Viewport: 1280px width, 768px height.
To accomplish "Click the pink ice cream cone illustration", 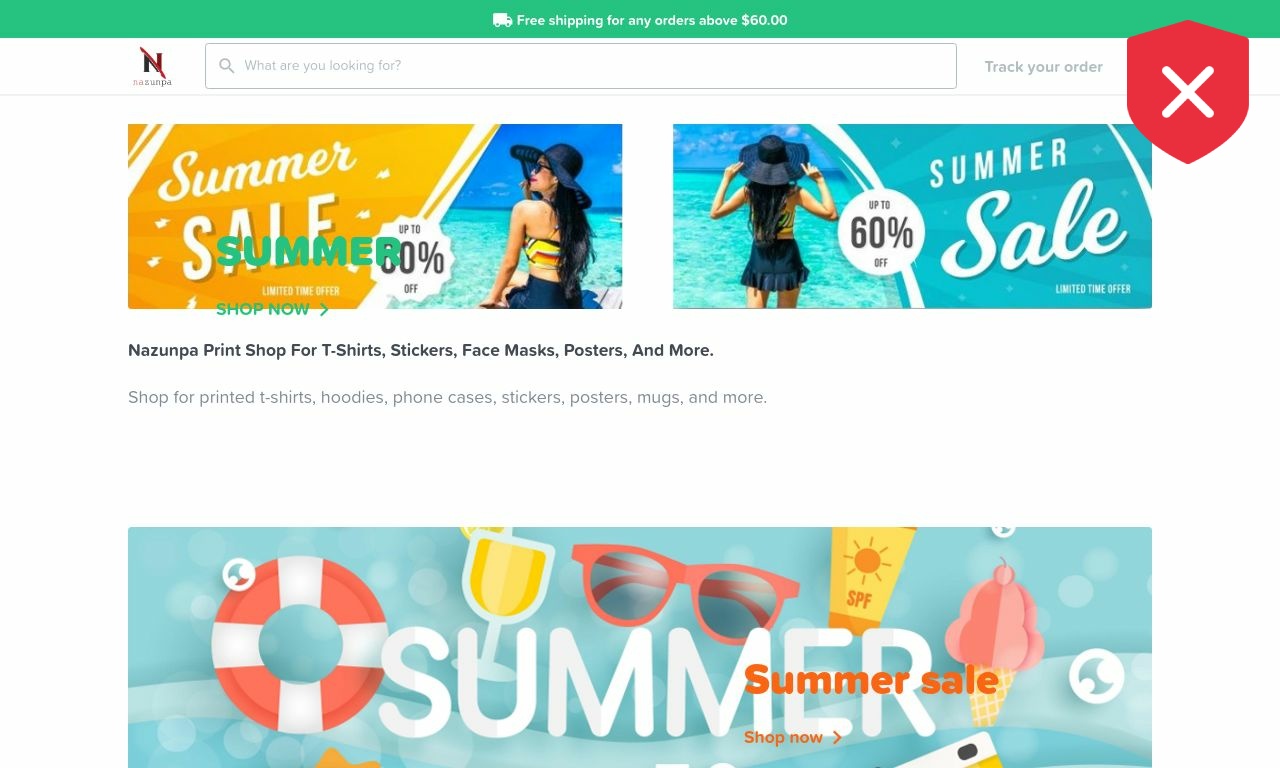I will pyautogui.click(x=995, y=640).
